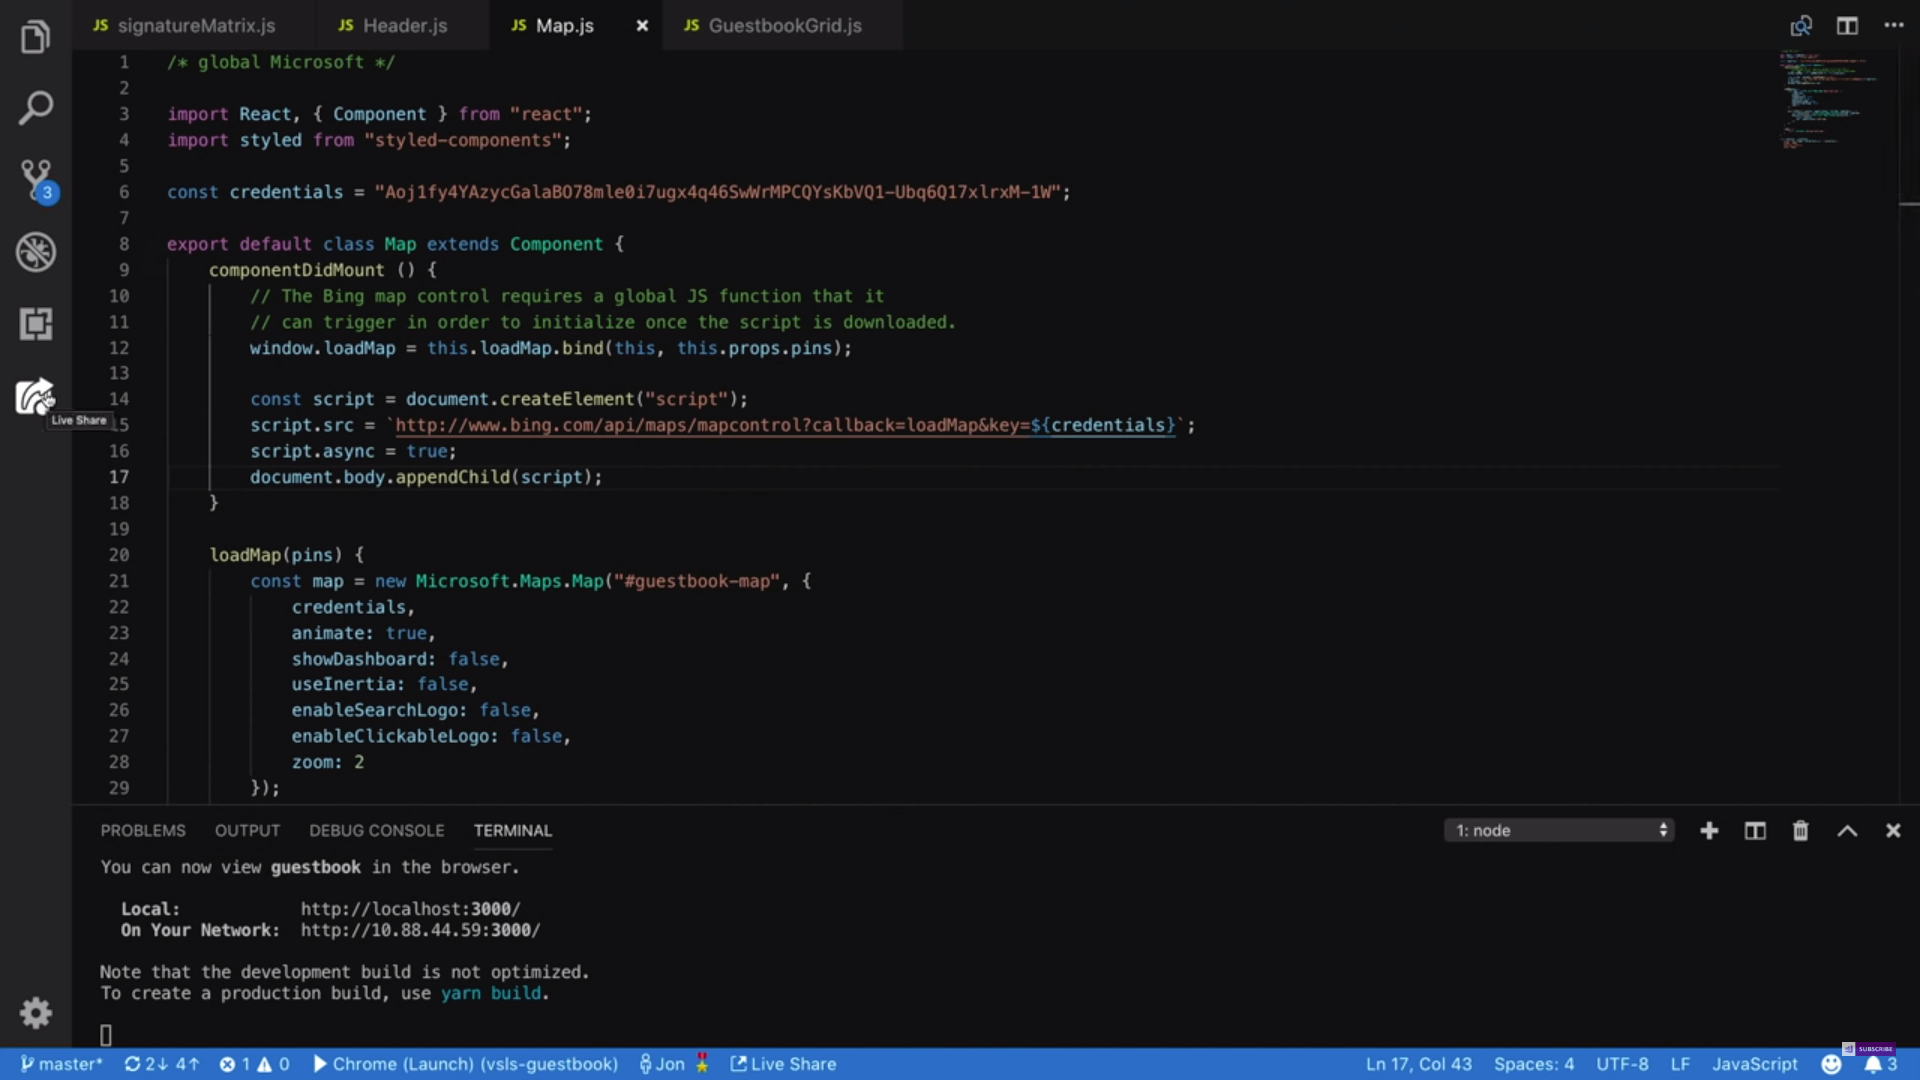Switch to the Problems panel tab

[x=143, y=831]
